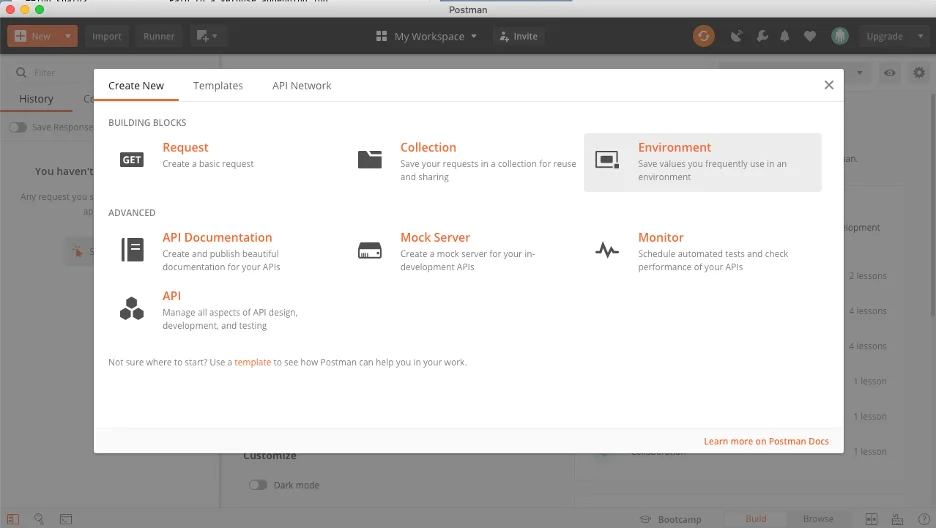Click the Upgrade button
The height and width of the screenshot is (528, 936).
click(884, 36)
